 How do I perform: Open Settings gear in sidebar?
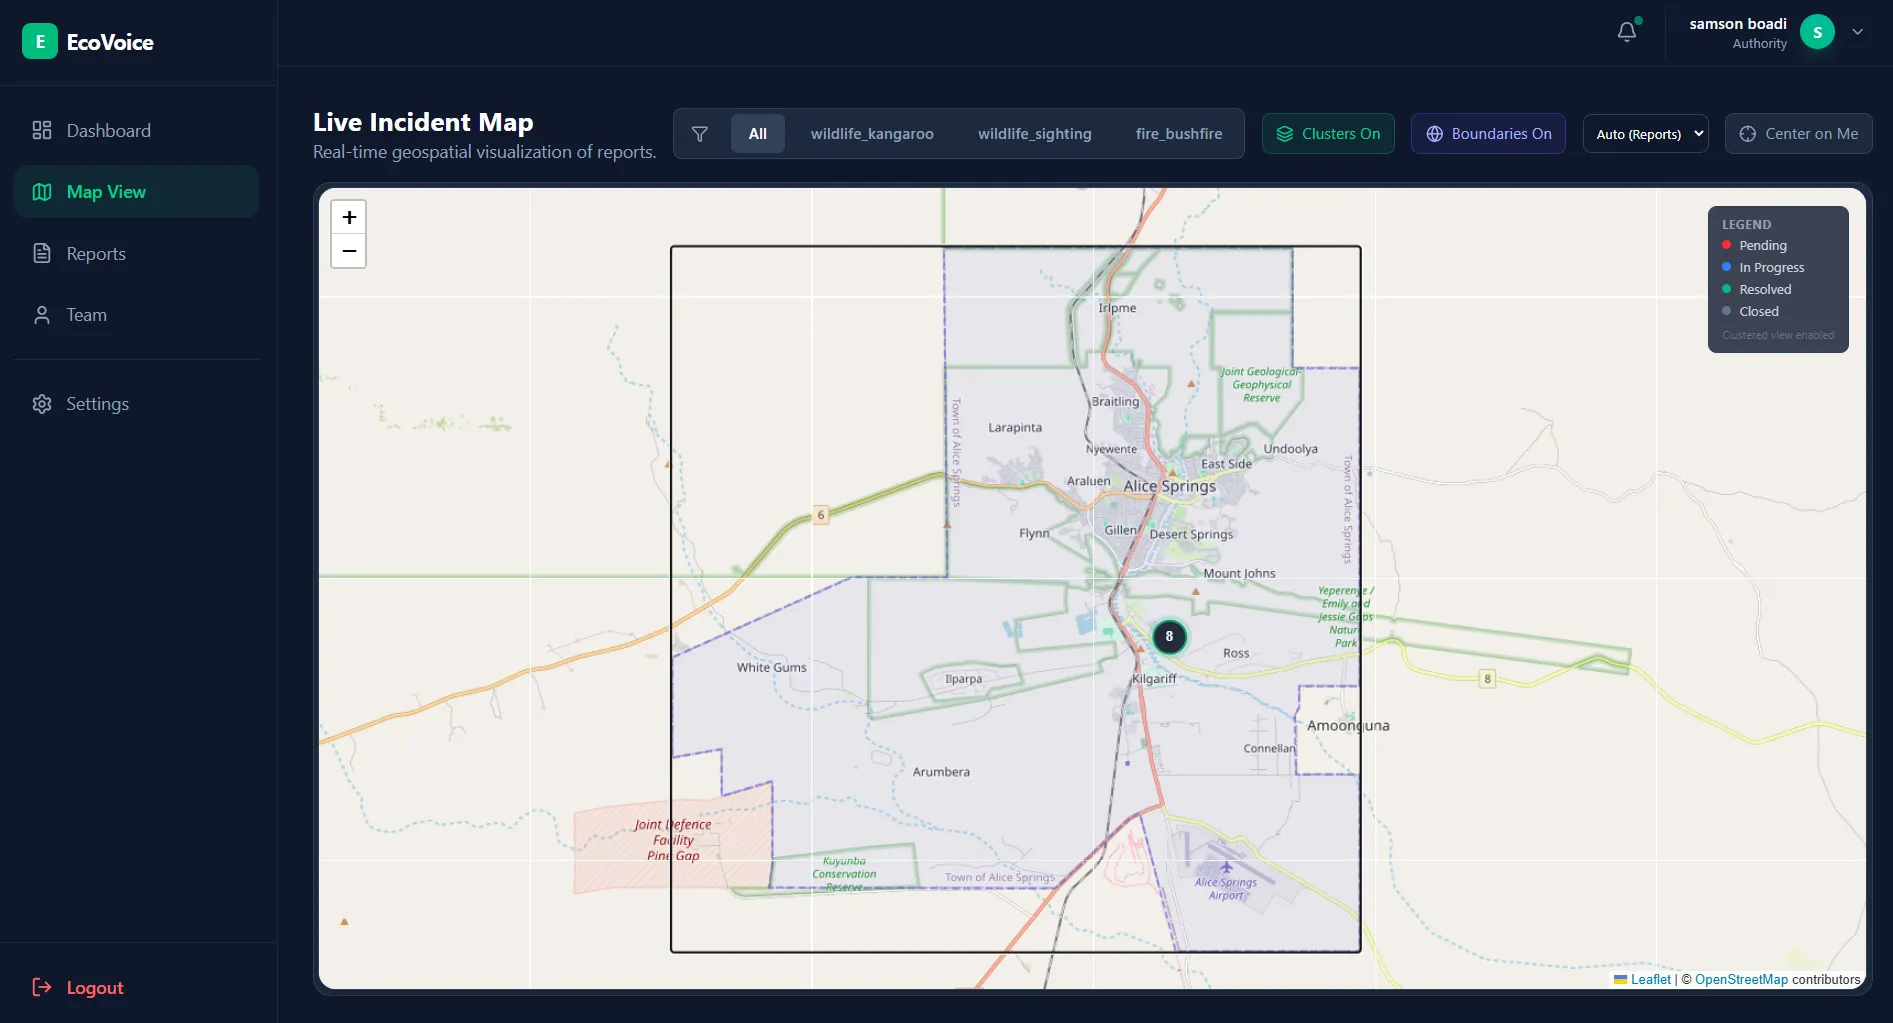pyautogui.click(x=42, y=403)
